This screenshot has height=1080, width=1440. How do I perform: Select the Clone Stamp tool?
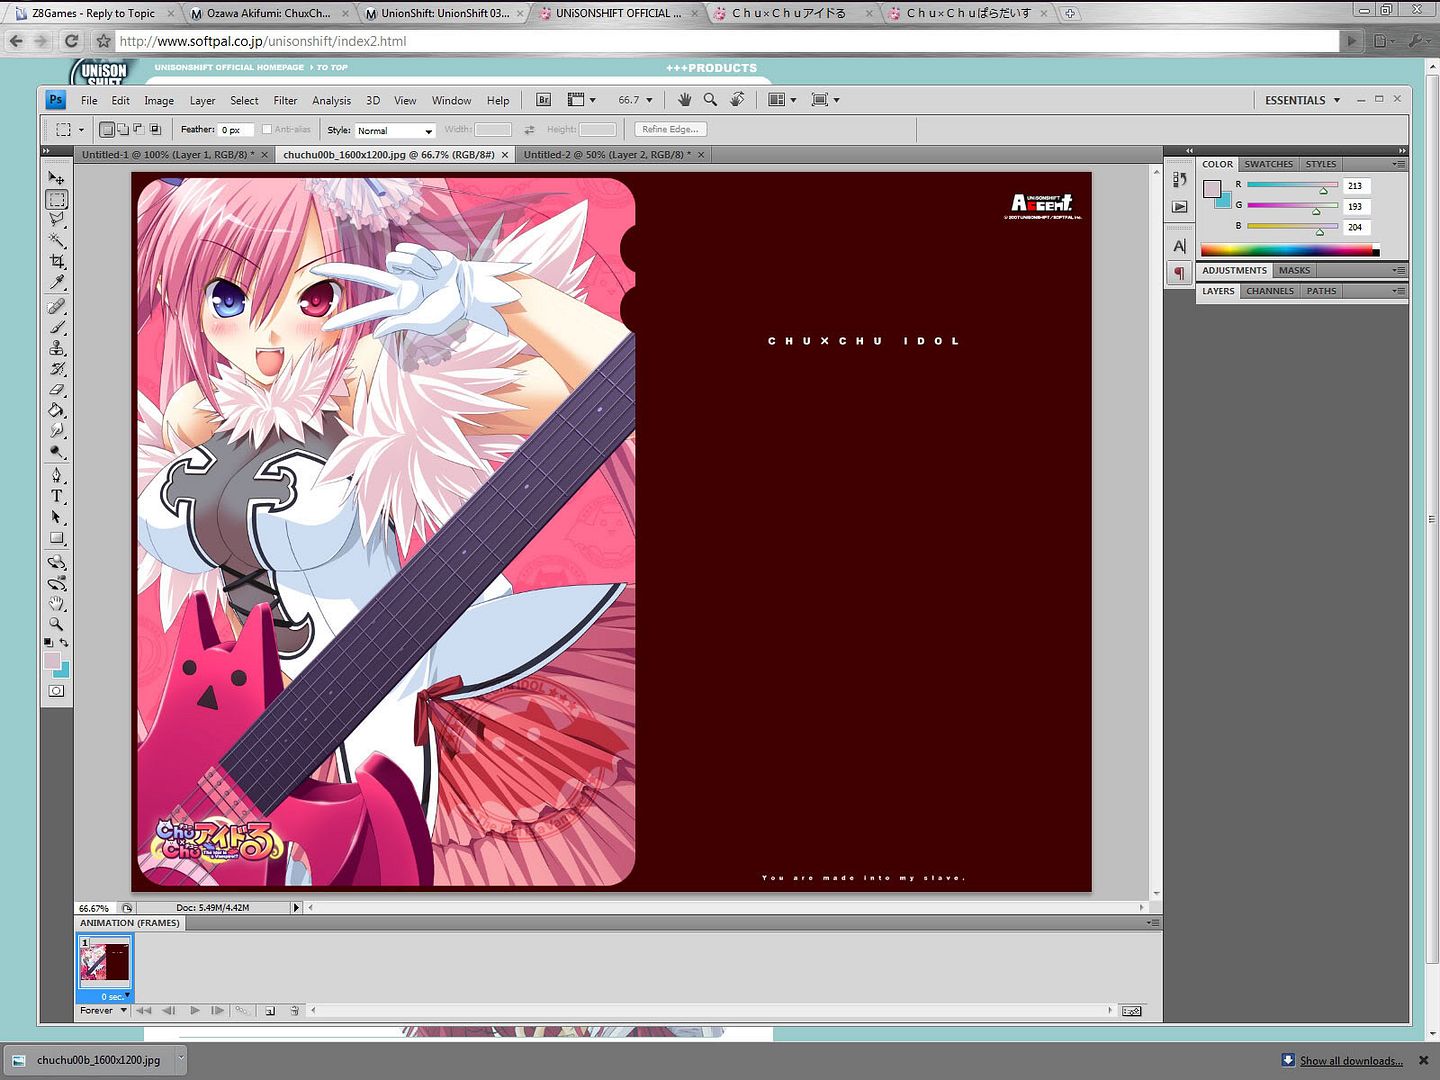point(57,348)
